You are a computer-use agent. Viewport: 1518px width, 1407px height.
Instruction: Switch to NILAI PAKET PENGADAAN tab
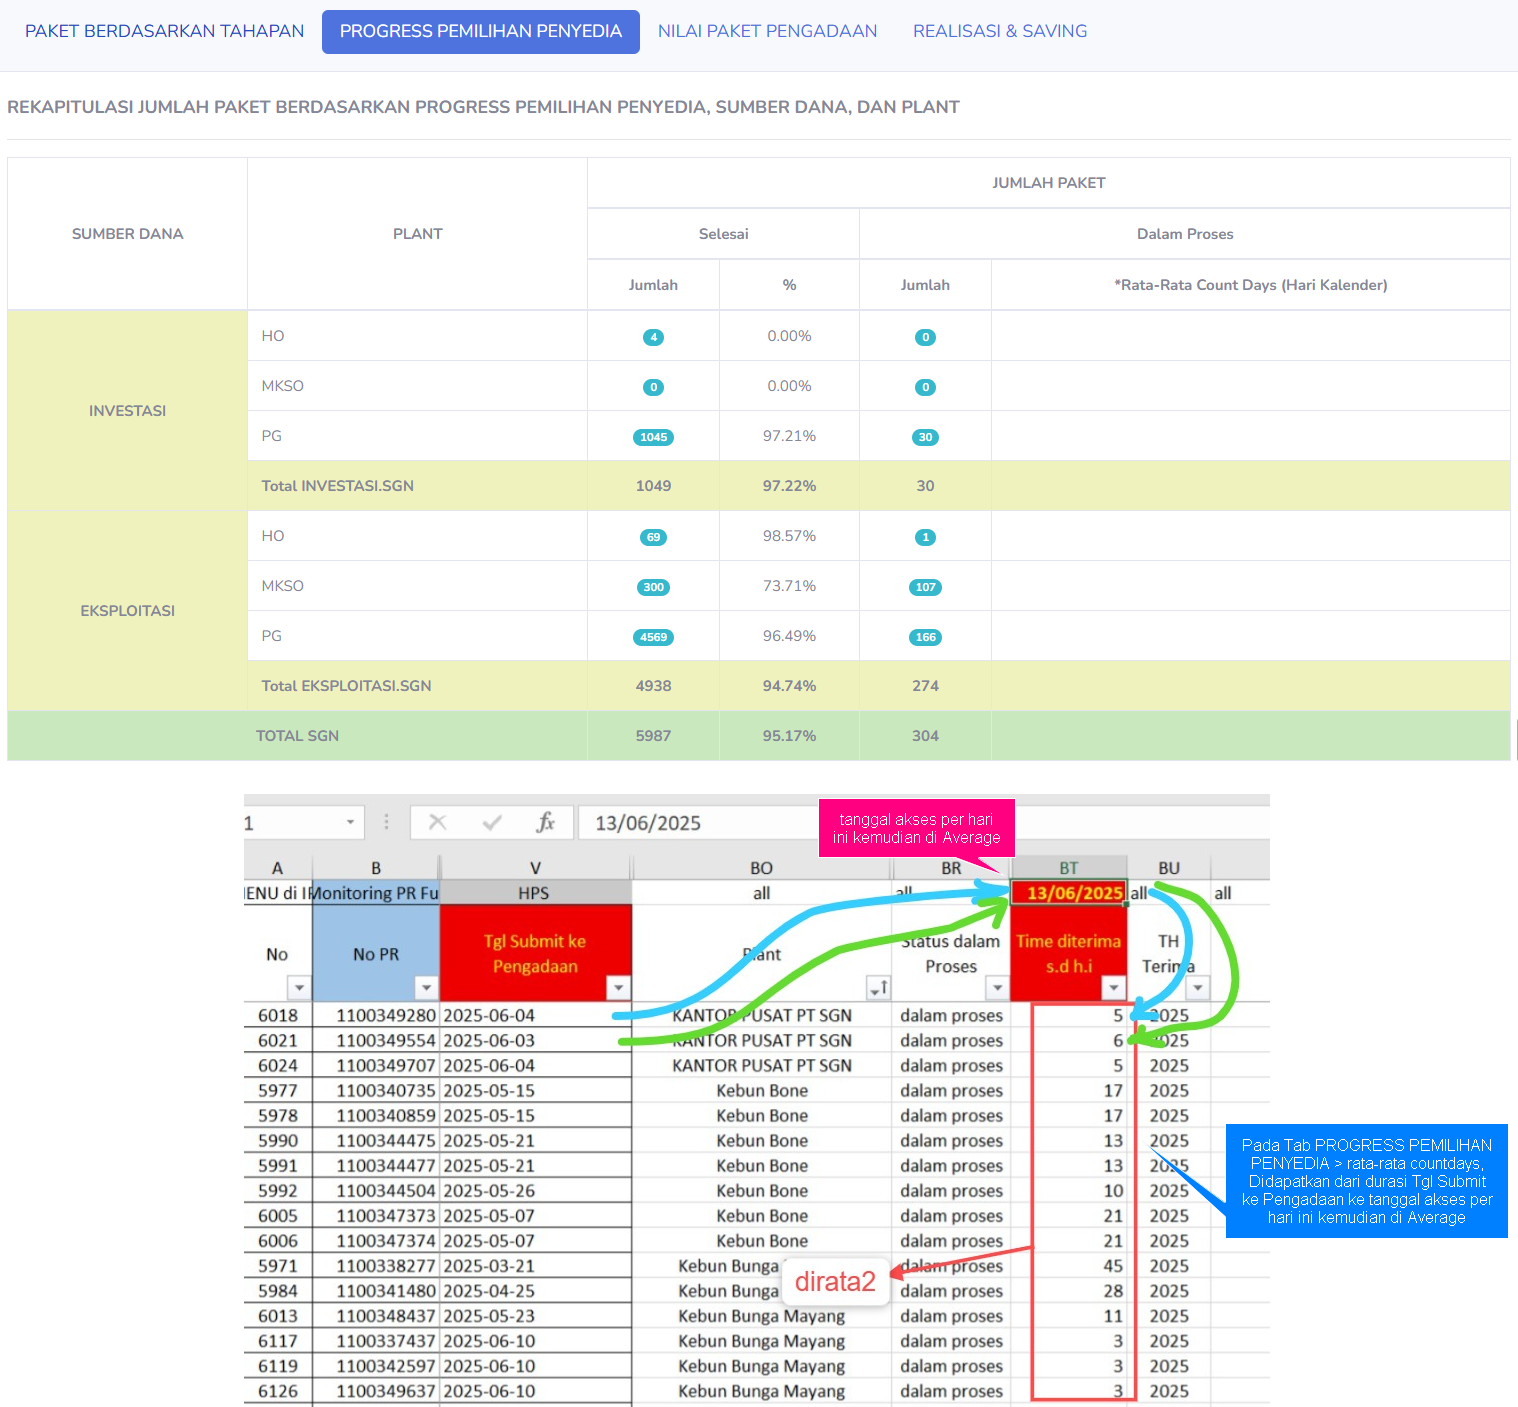[x=767, y=31]
